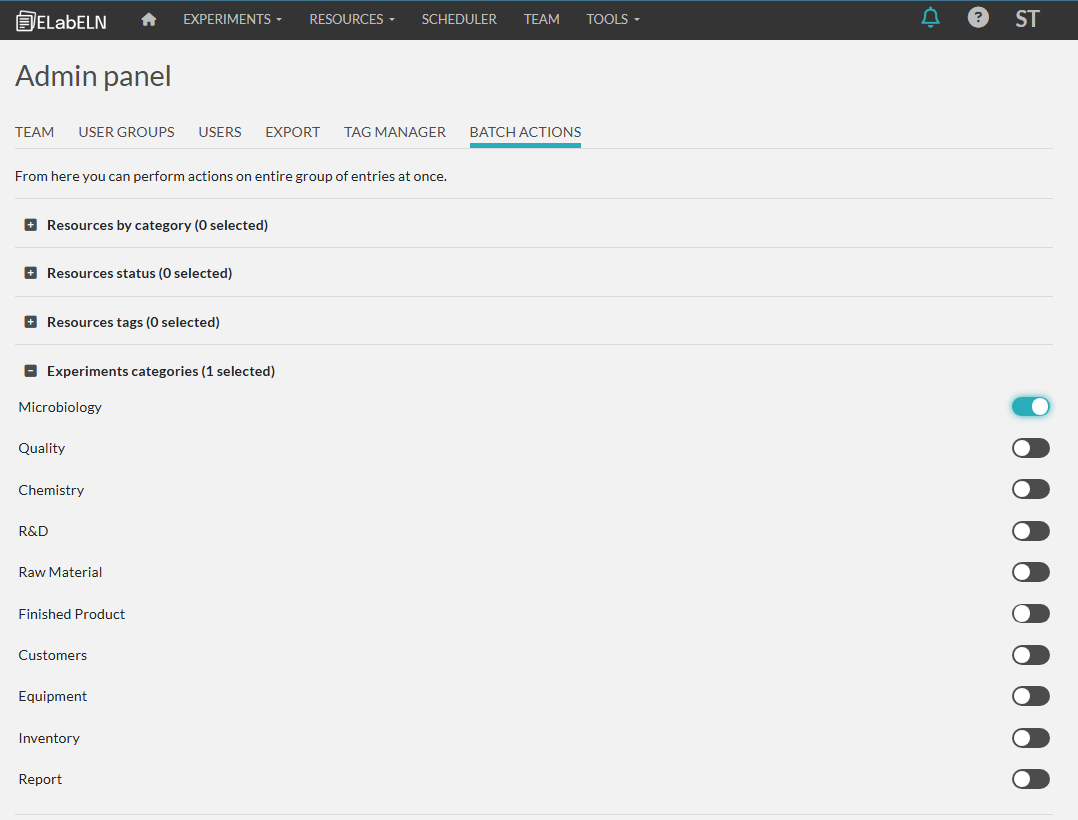Collapse Experiments categories section

pos(30,371)
